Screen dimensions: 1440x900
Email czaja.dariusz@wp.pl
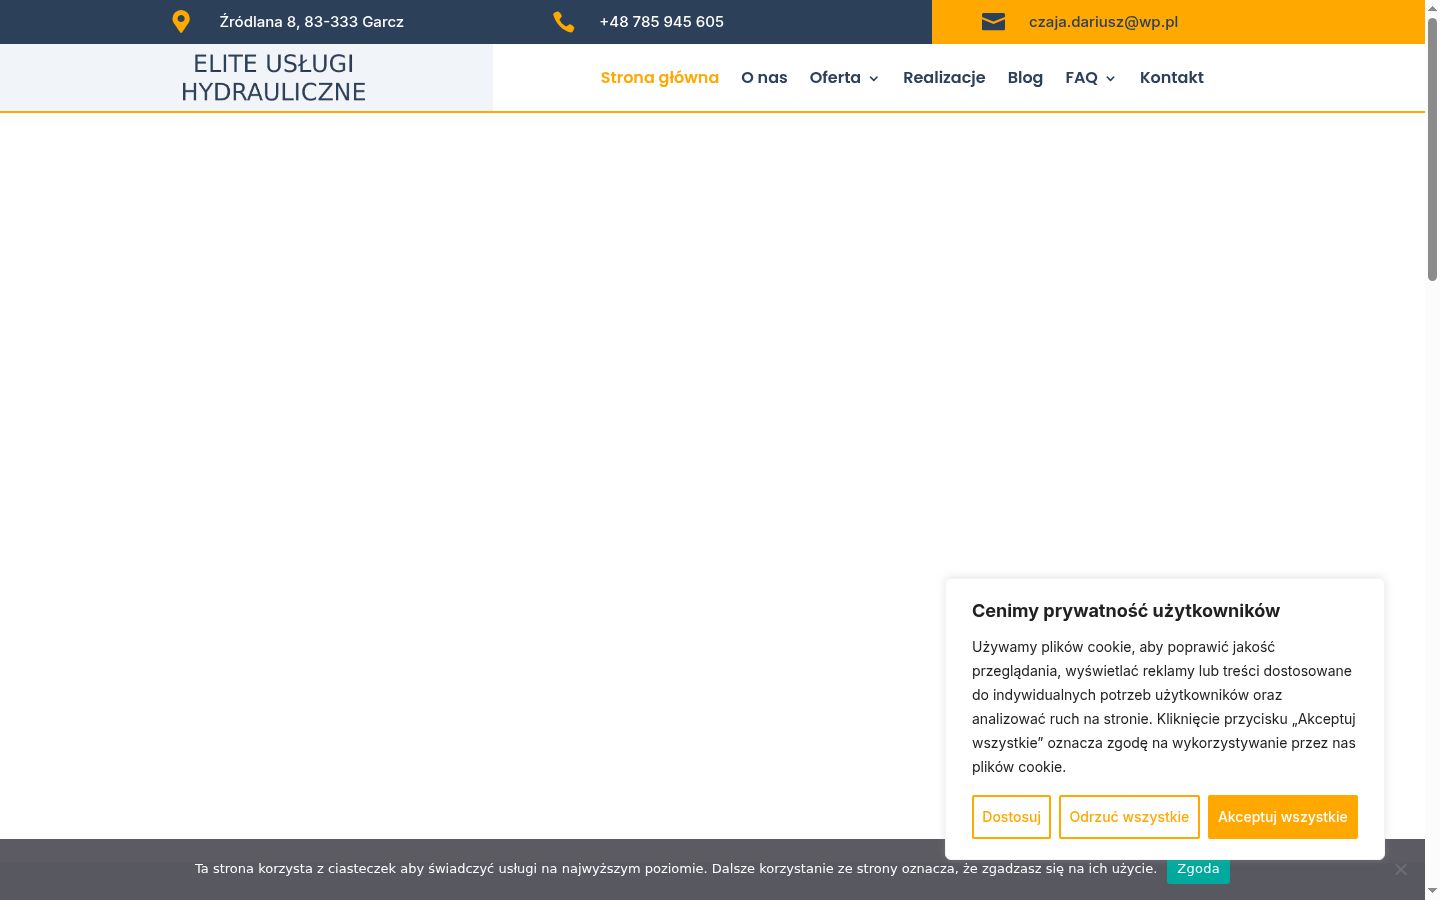point(1103,22)
